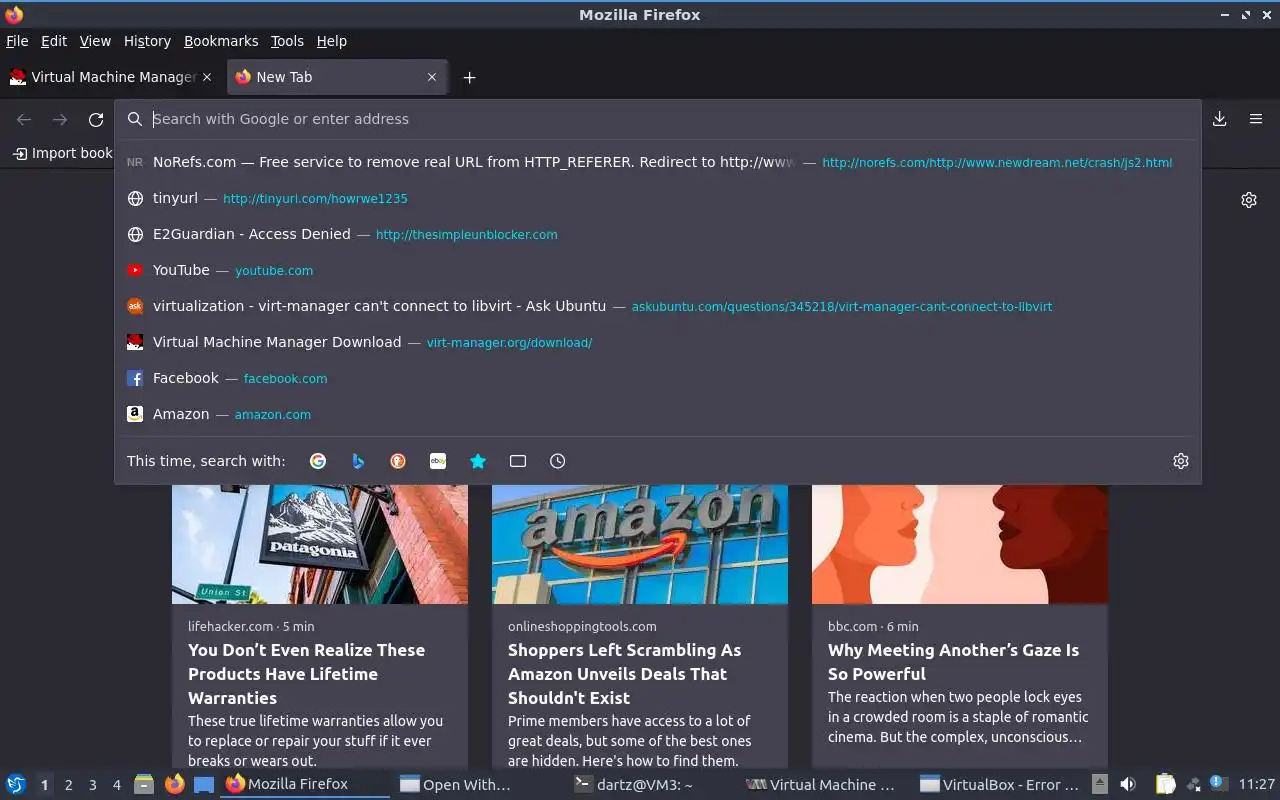Switch to virtual desktop 3
1280x800 pixels.
(x=92, y=785)
